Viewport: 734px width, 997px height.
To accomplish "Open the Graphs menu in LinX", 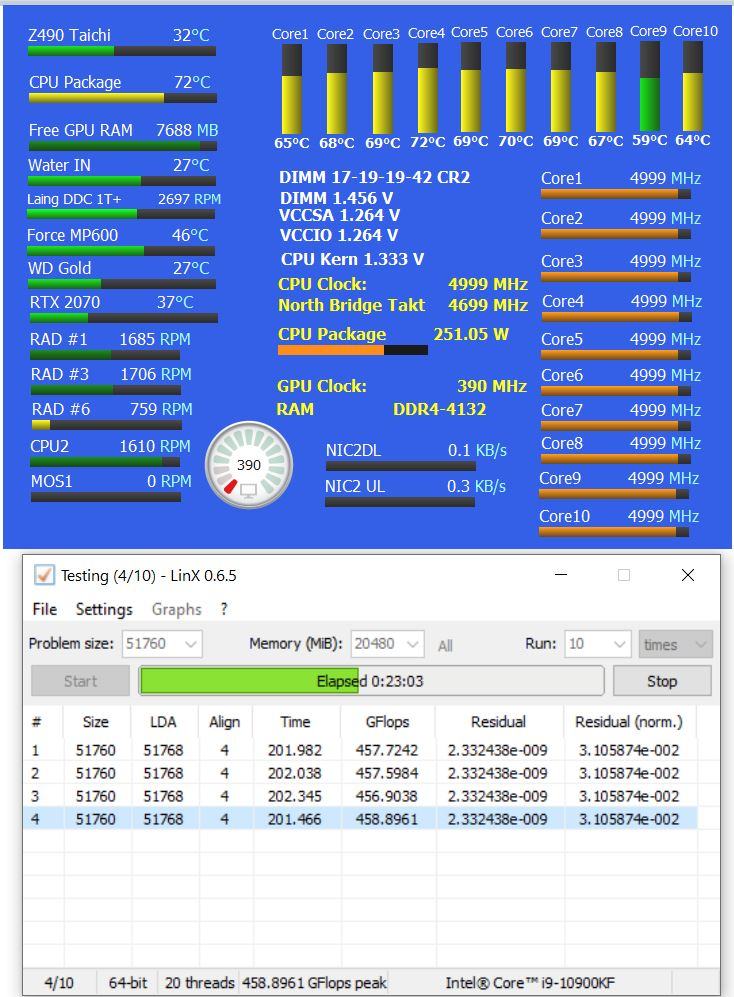I will pyautogui.click(x=176, y=609).
